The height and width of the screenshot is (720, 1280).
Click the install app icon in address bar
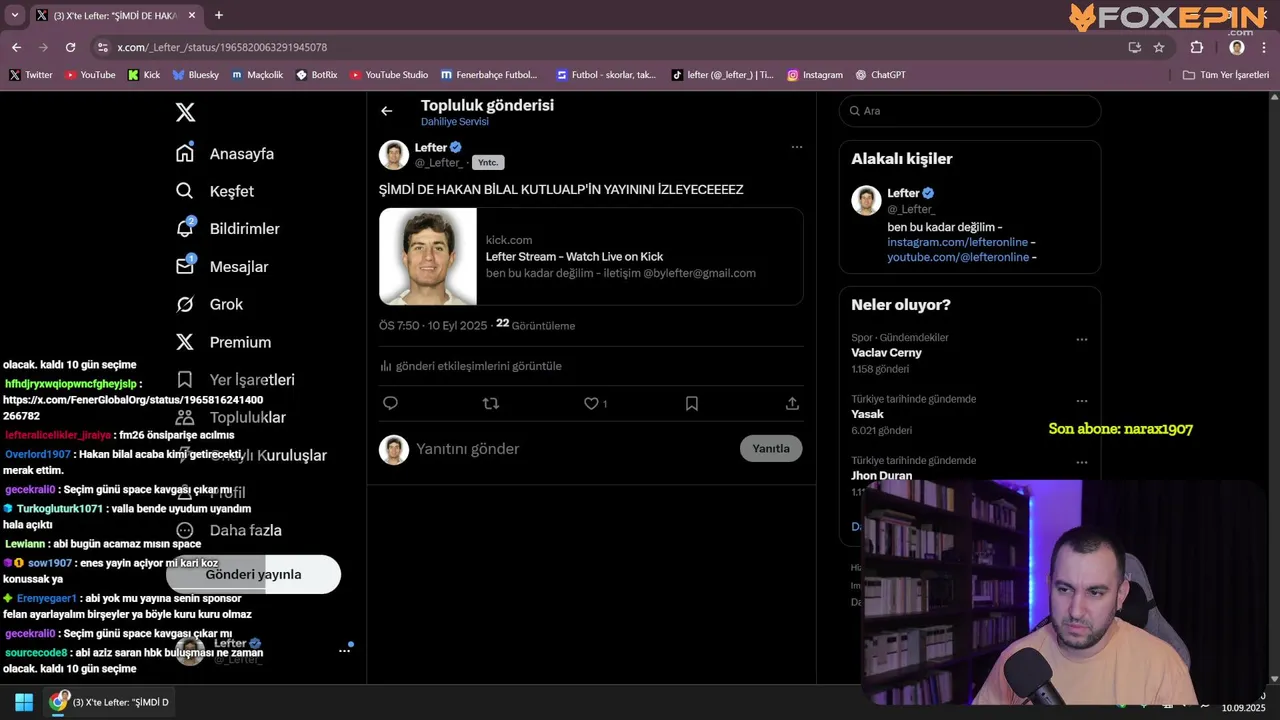[x=1134, y=47]
